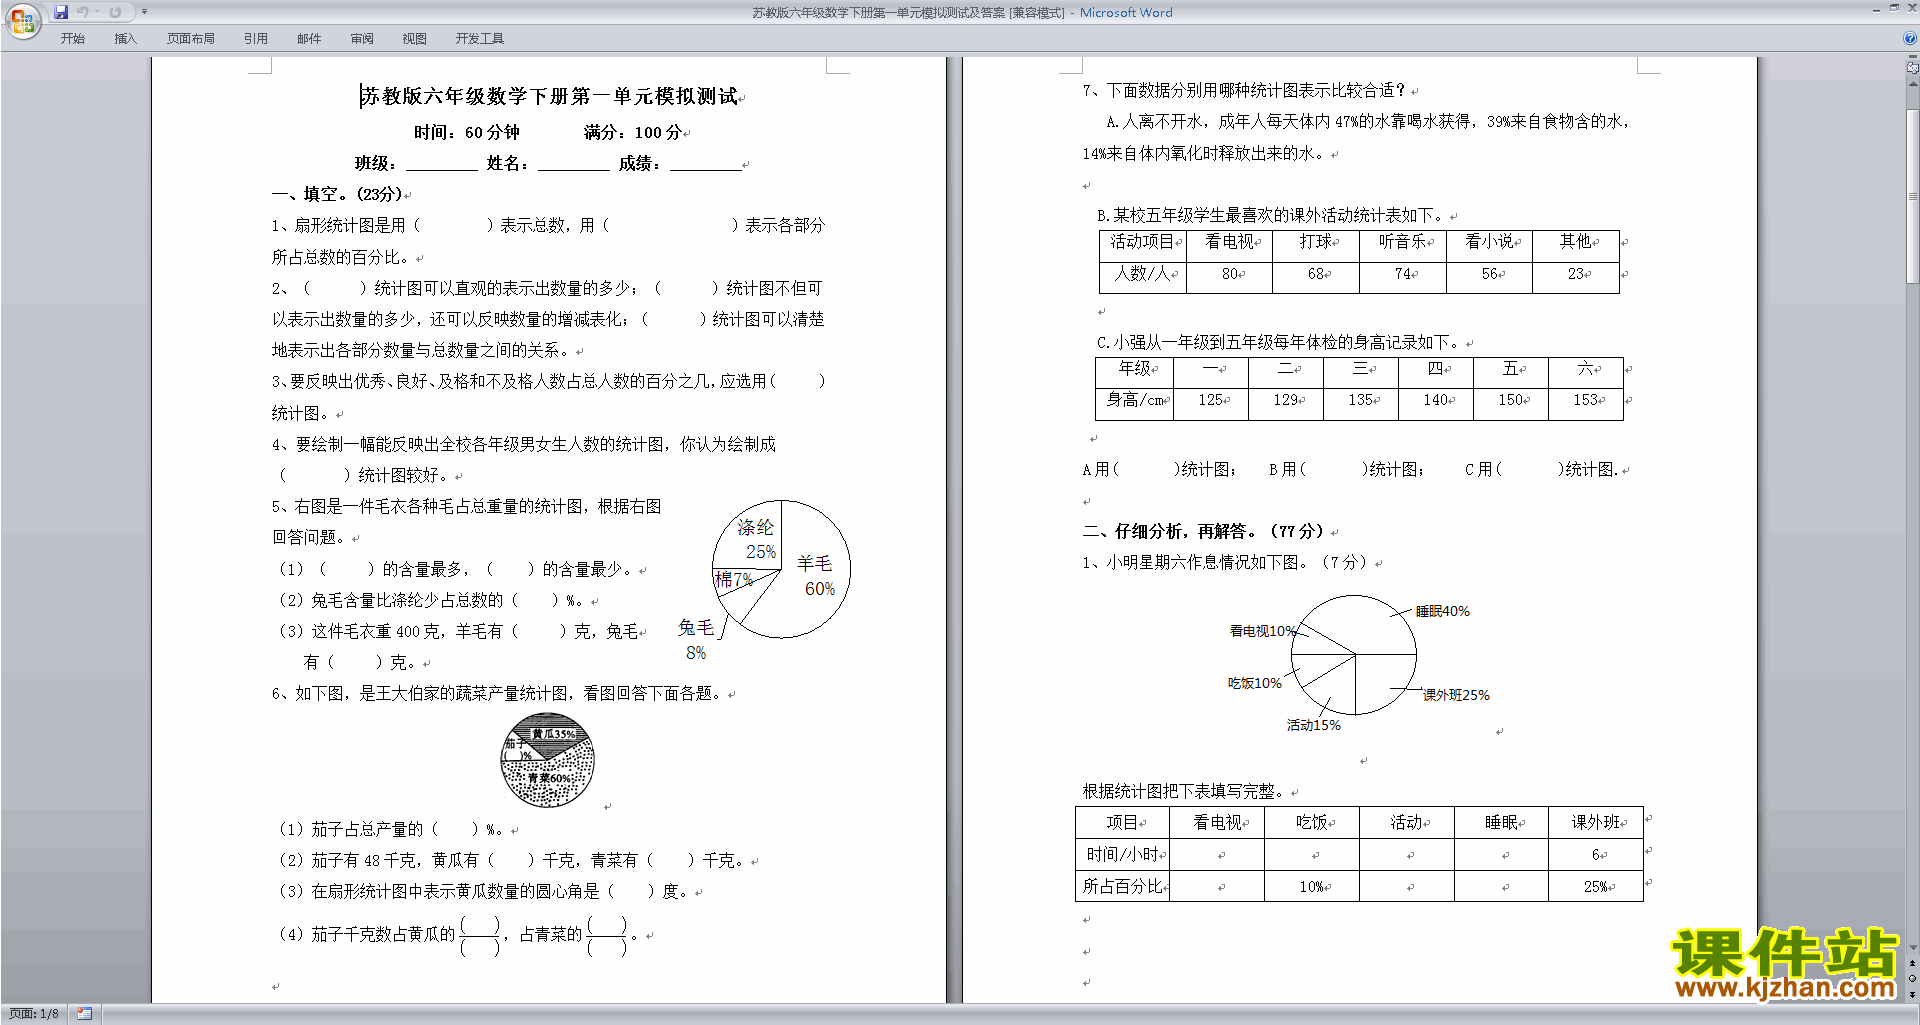
Task: Select the 审阅 ribbon tab
Action: click(x=362, y=39)
